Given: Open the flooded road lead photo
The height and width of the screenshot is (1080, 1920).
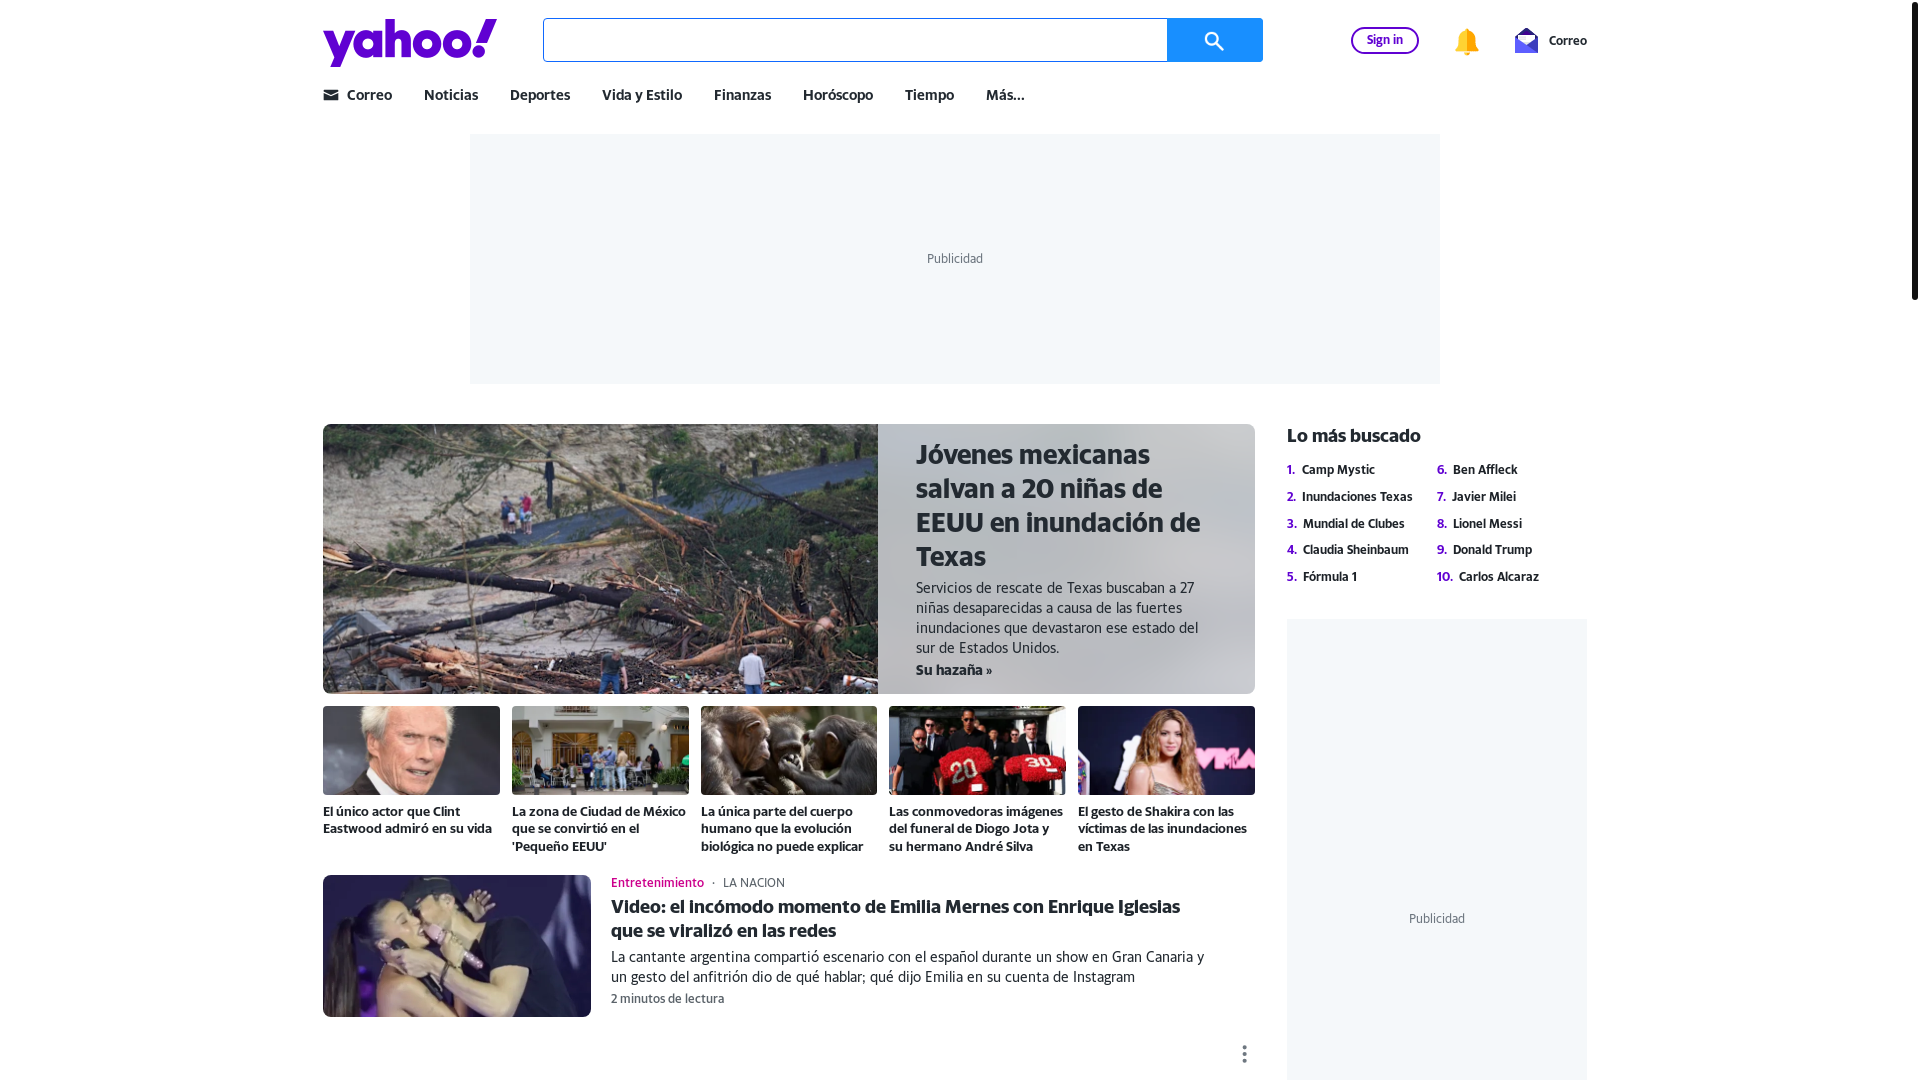Looking at the screenshot, I should pyautogui.click(x=600, y=559).
